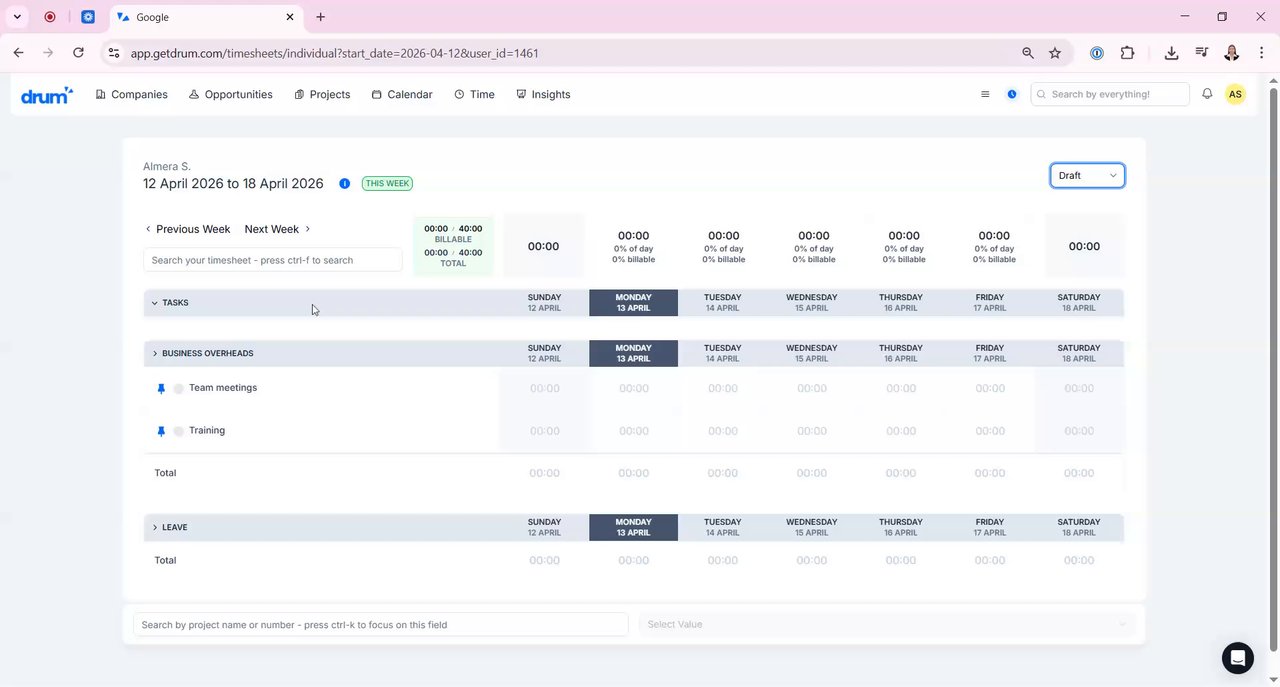Viewport: 1280px width, 687px height.
Task: Toggle the circle next to Training
Action: [178, 432]
